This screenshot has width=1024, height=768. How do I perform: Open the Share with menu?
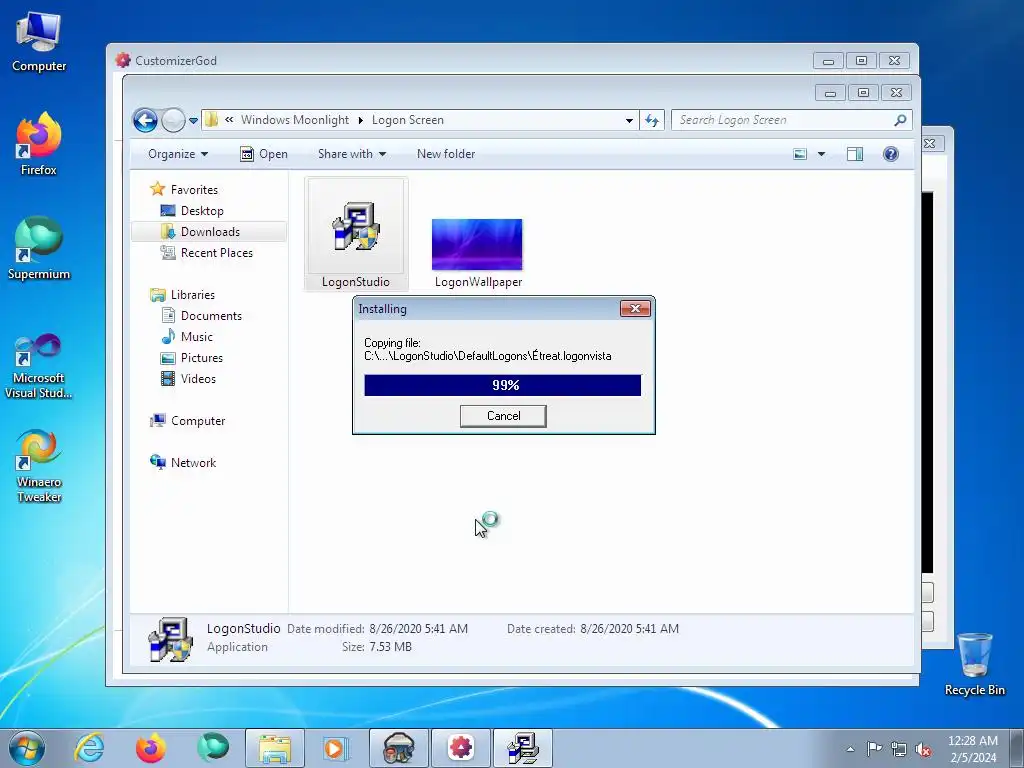point(351,154)
